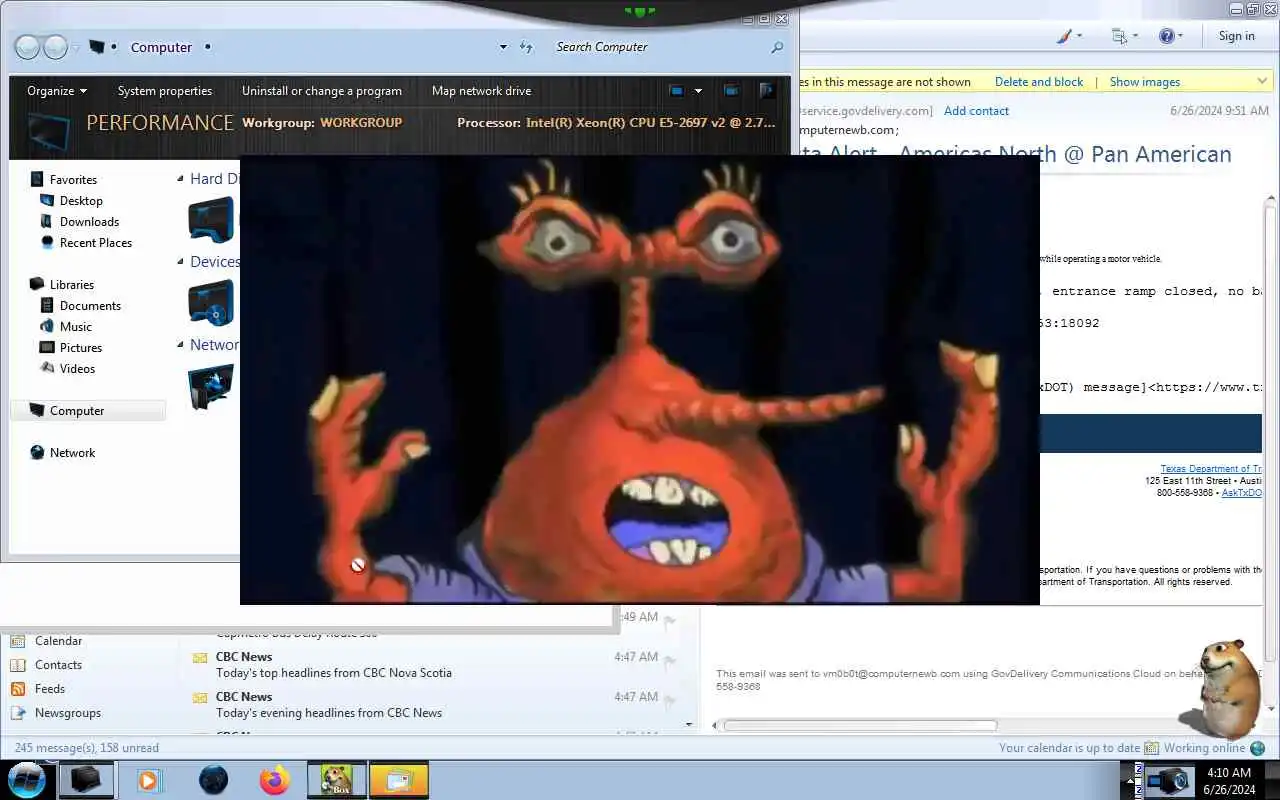Launch the media player taskbar icon
This screenshot has height=800, width=1280.
149,780
